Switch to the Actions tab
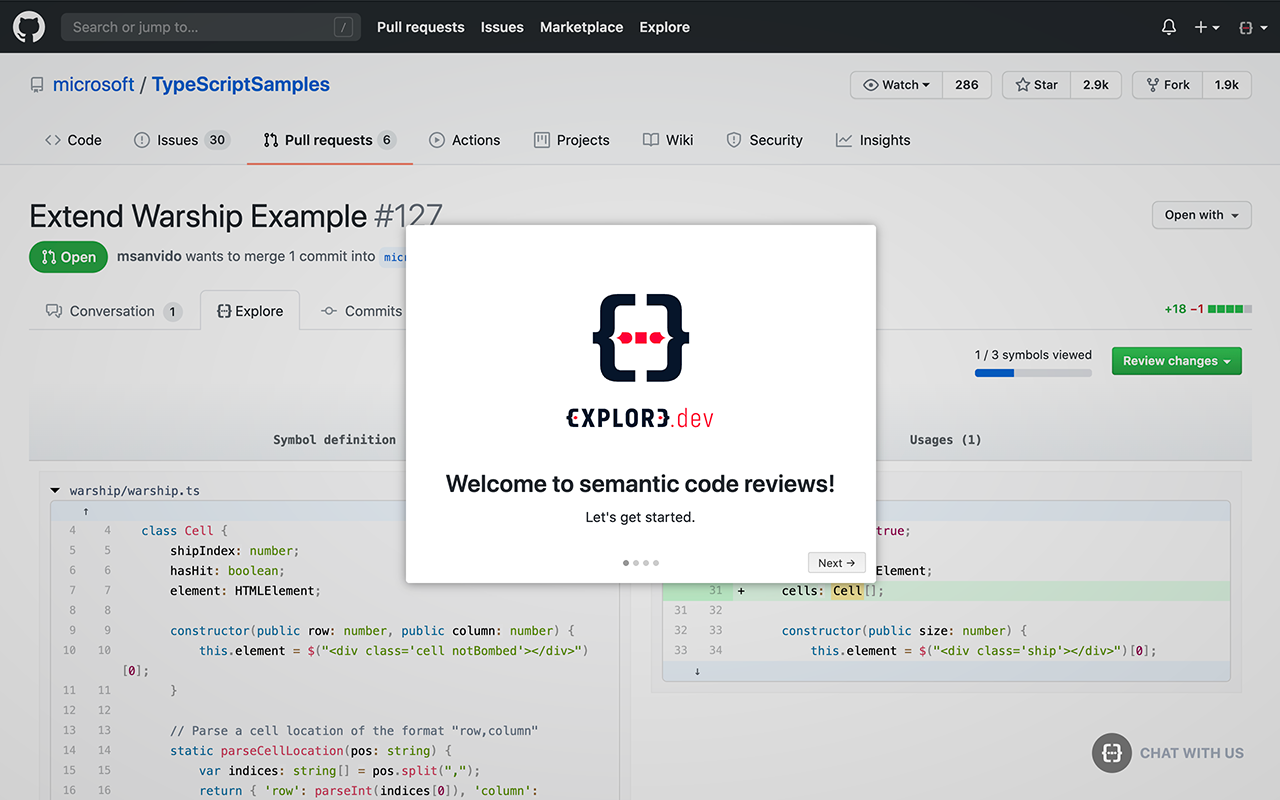Image resolution: width=1280 pixels, height=800 pixels. (x=464, y=140)
